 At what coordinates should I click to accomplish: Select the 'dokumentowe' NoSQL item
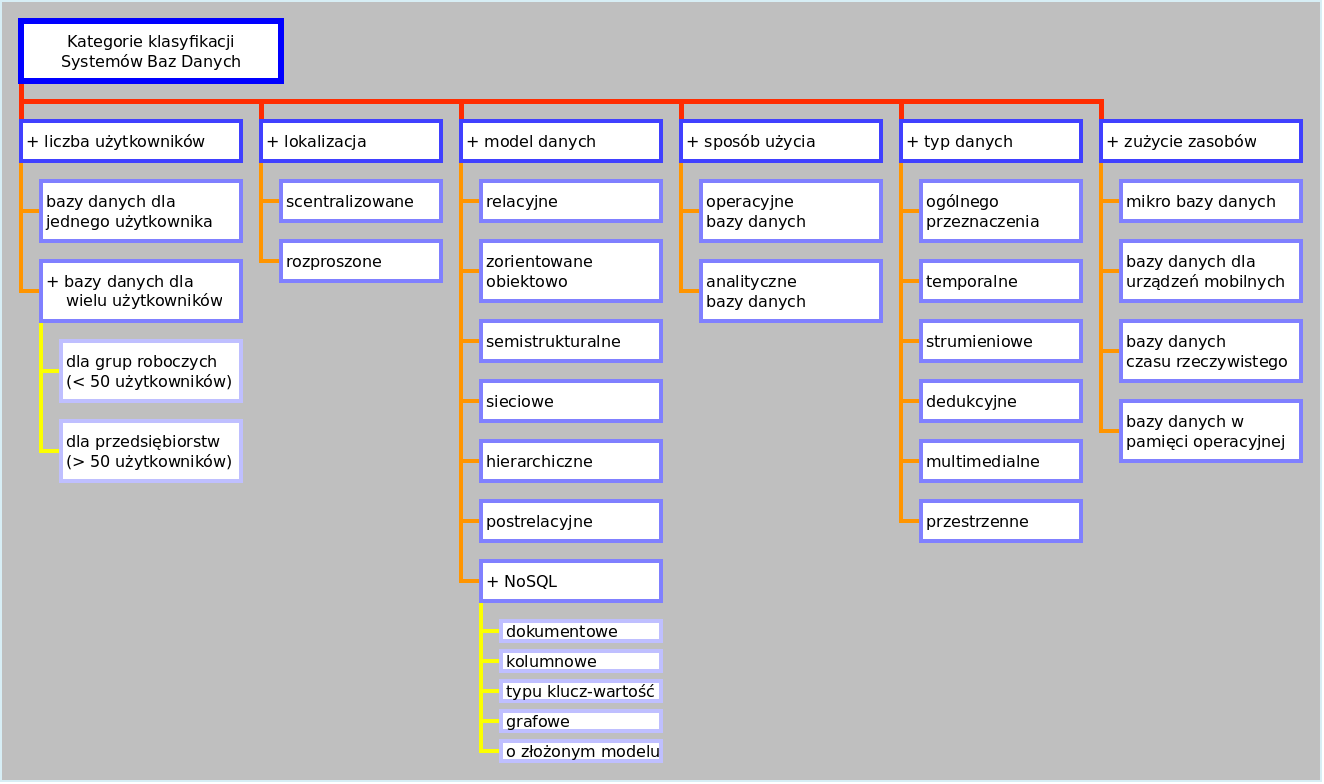[x=581, y=631]
